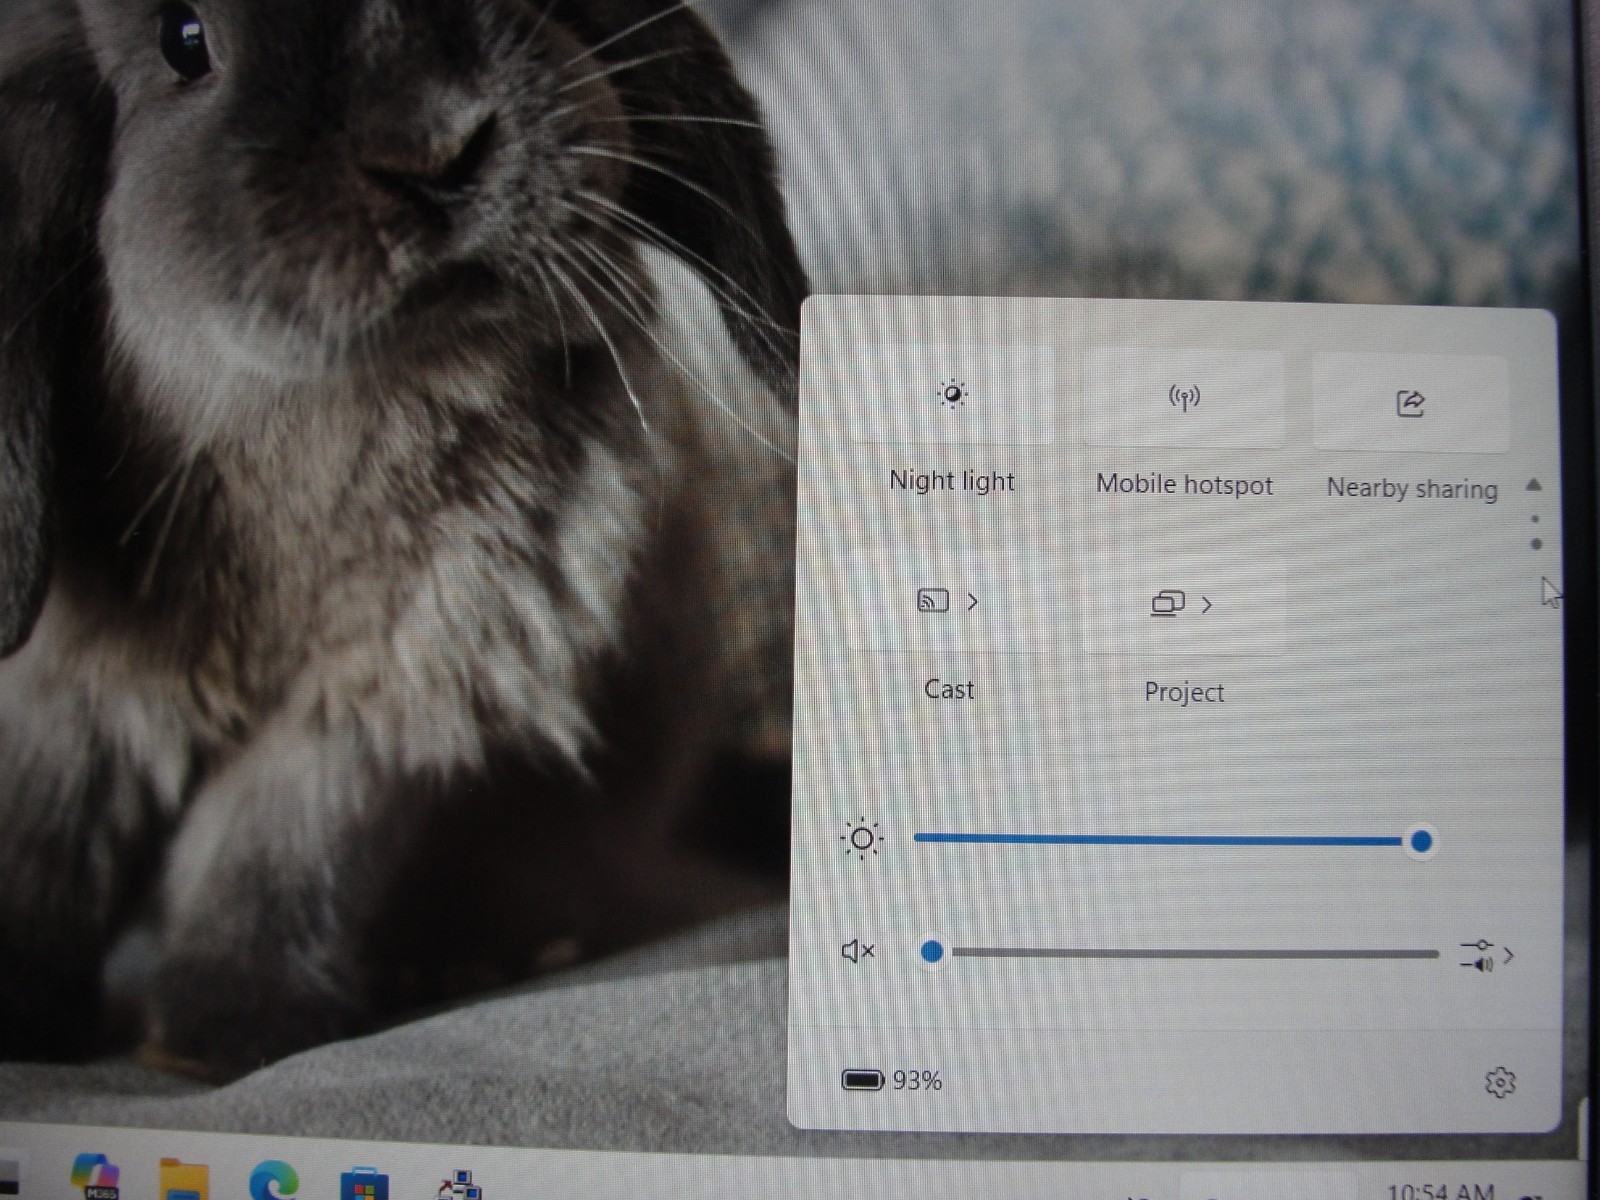Expand sound output chevron next to volume
Screen dimensions: 1600x1200
pyautogui.click(x=1509, y=955)
